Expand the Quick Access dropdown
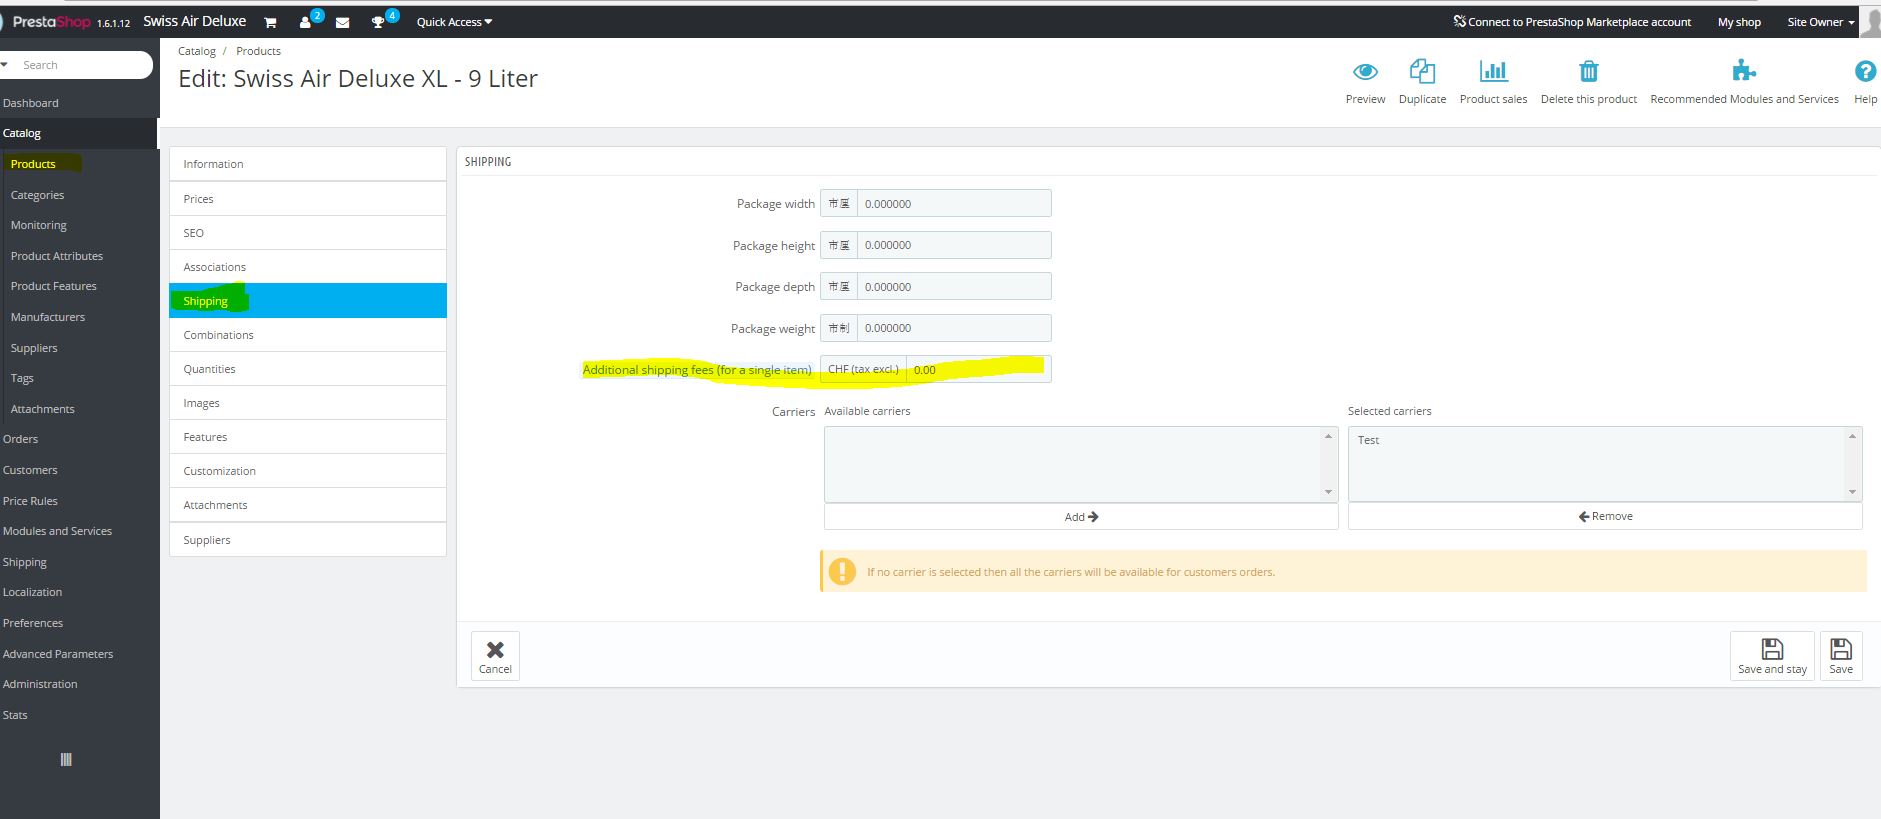 454,22
